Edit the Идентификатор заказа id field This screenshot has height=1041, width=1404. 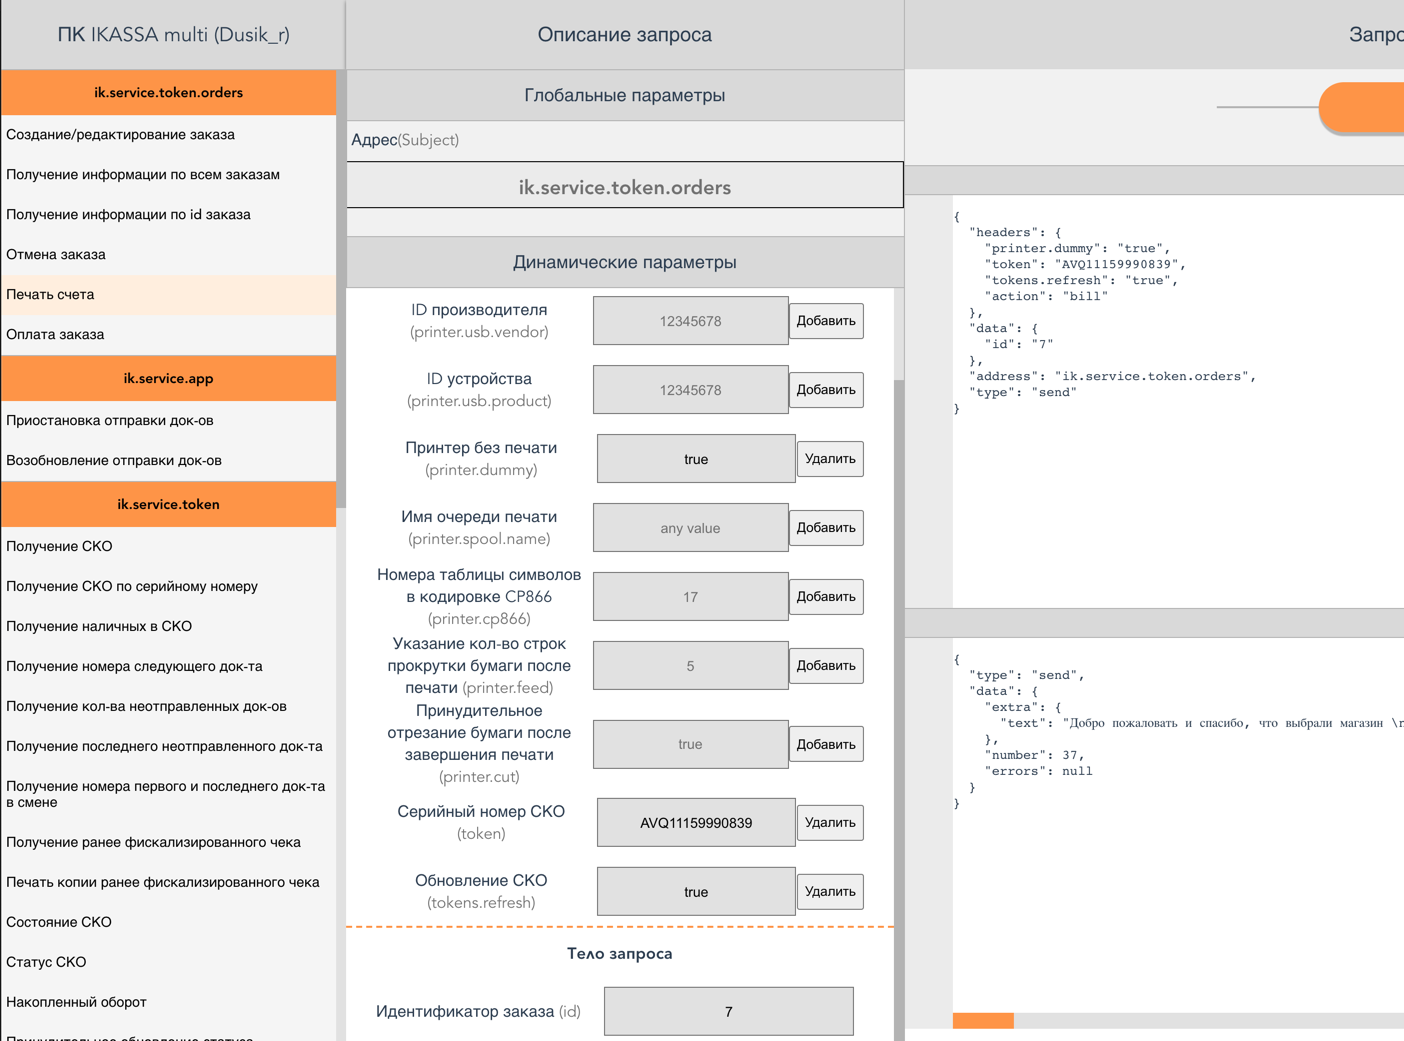click(x=728, y=1012)
